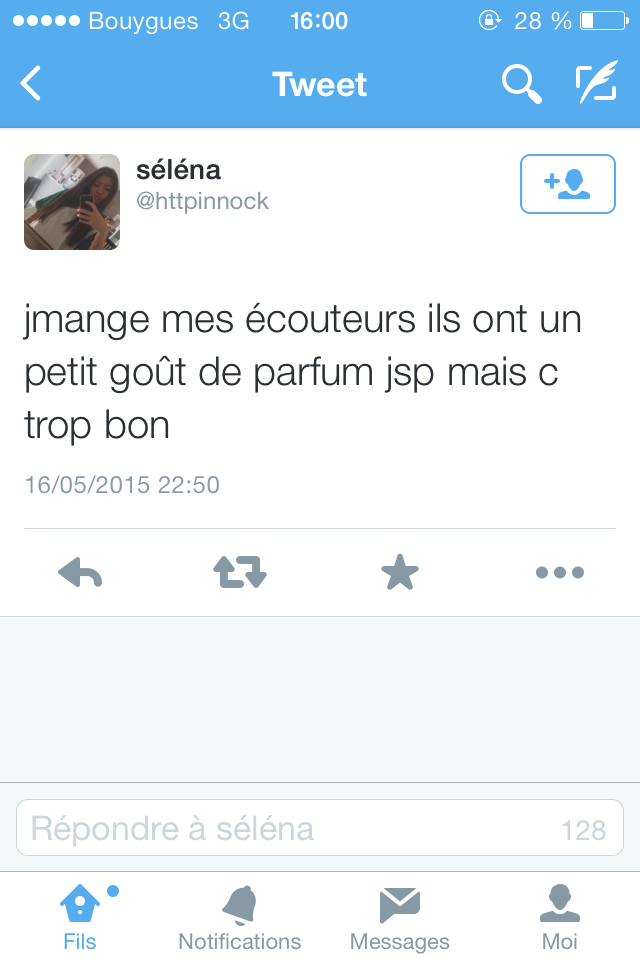Switch to the Fils tab
Image resolution: width=640 pixels, height=960 pixels.
click(x=80, y=917)
